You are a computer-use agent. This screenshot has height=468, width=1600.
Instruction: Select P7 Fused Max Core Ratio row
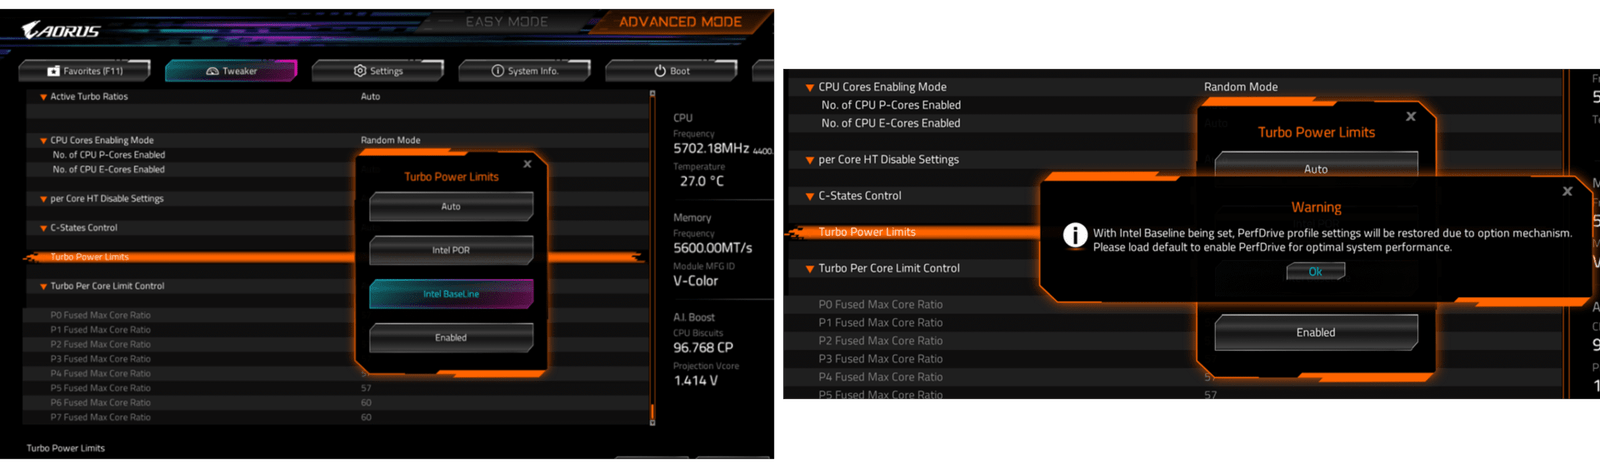338,417
